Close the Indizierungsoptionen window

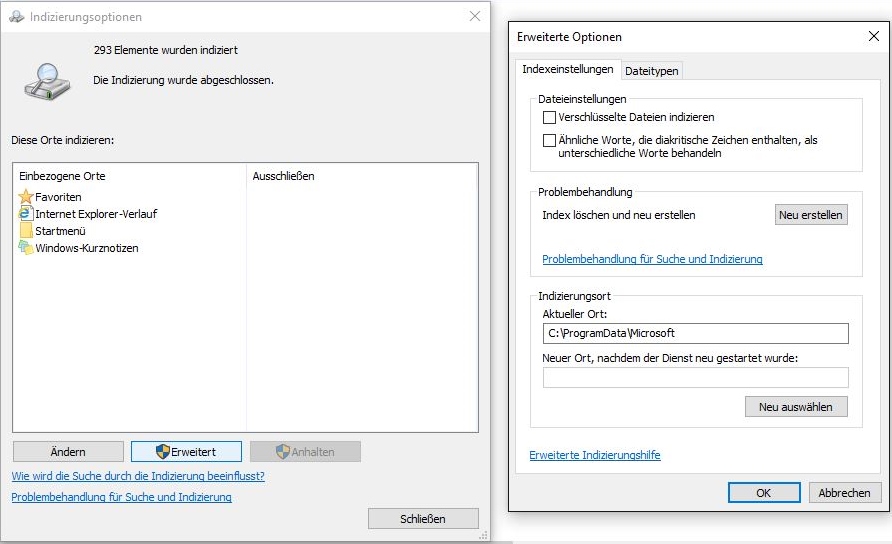[x=475, y=17]
